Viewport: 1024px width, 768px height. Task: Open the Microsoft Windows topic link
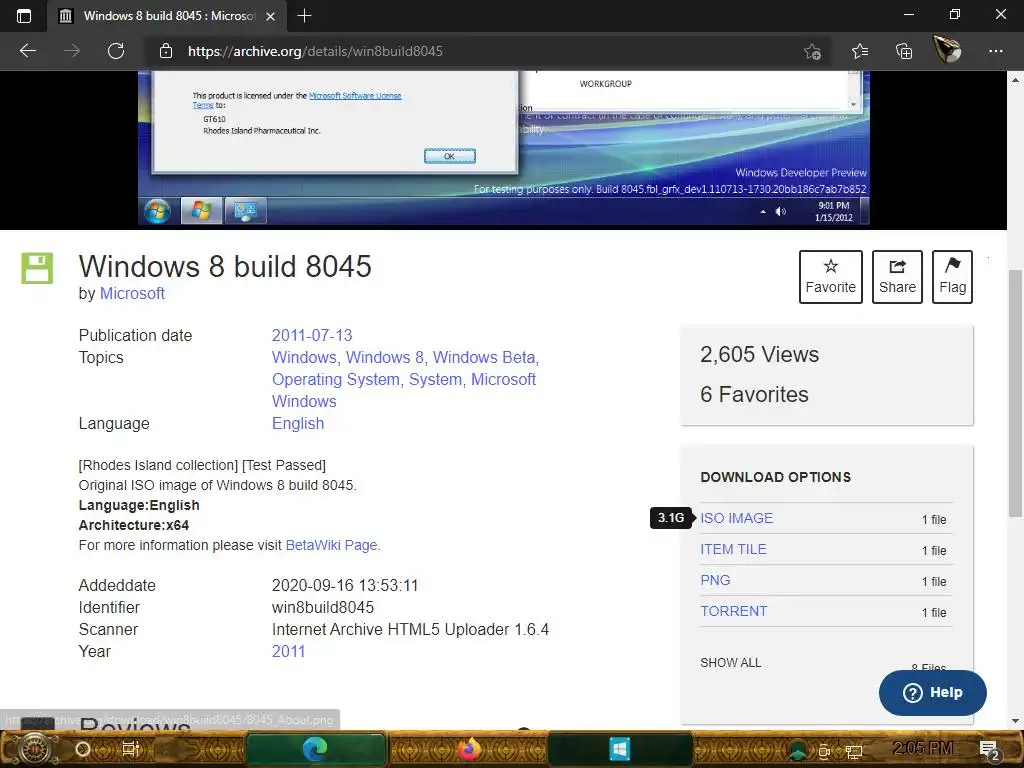click(404, 390)
